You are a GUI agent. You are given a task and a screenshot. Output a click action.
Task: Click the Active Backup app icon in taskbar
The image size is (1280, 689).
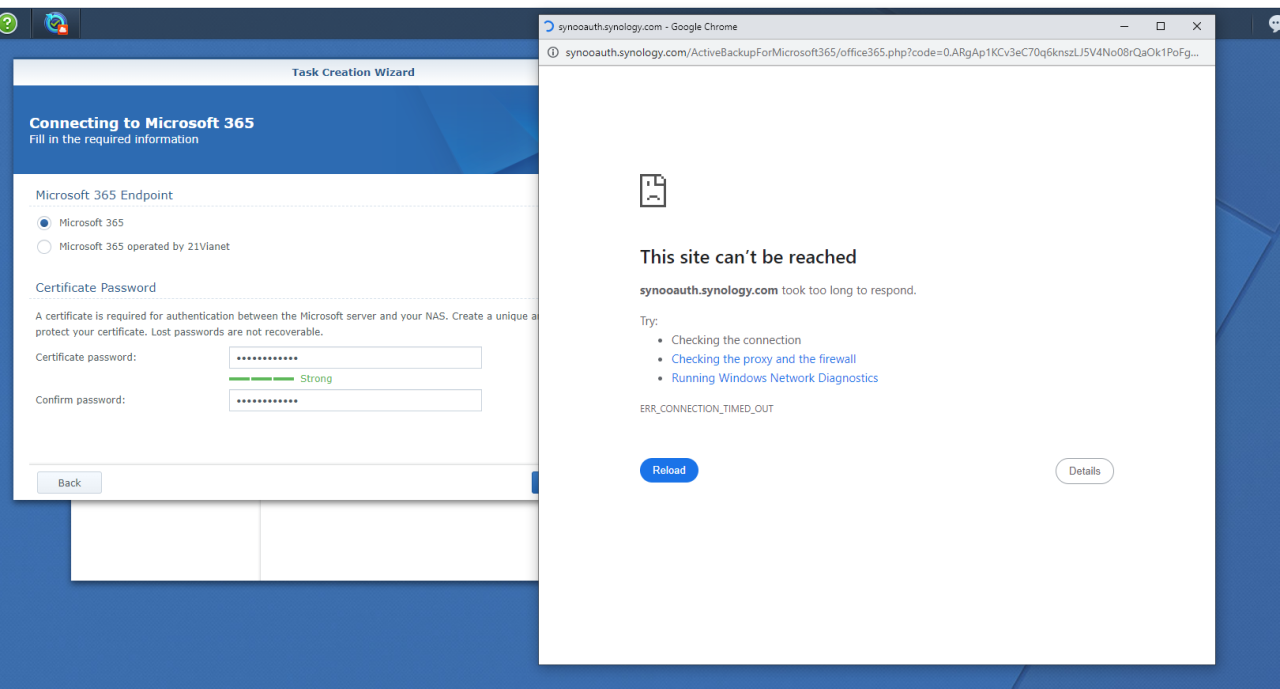57,24
